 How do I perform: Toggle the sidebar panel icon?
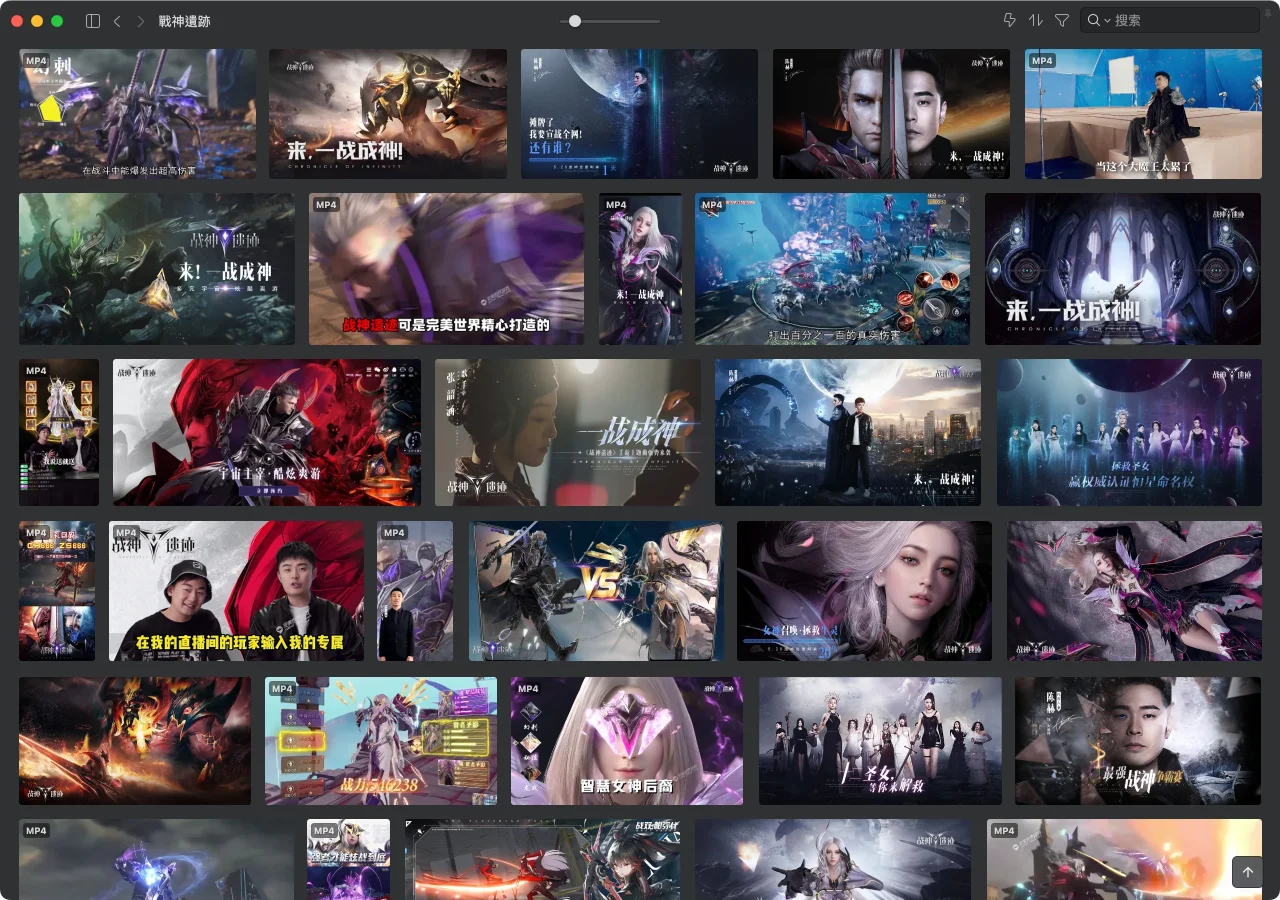pyautogui.click(x=93, y=21)
